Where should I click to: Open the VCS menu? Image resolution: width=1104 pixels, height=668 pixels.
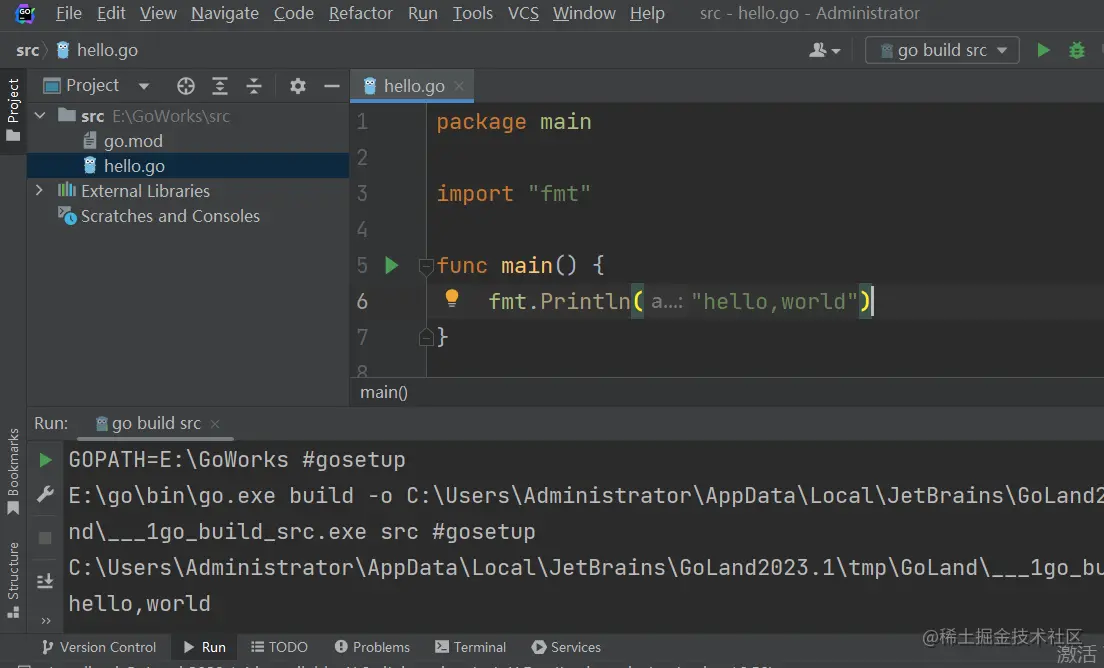[523, 13]
